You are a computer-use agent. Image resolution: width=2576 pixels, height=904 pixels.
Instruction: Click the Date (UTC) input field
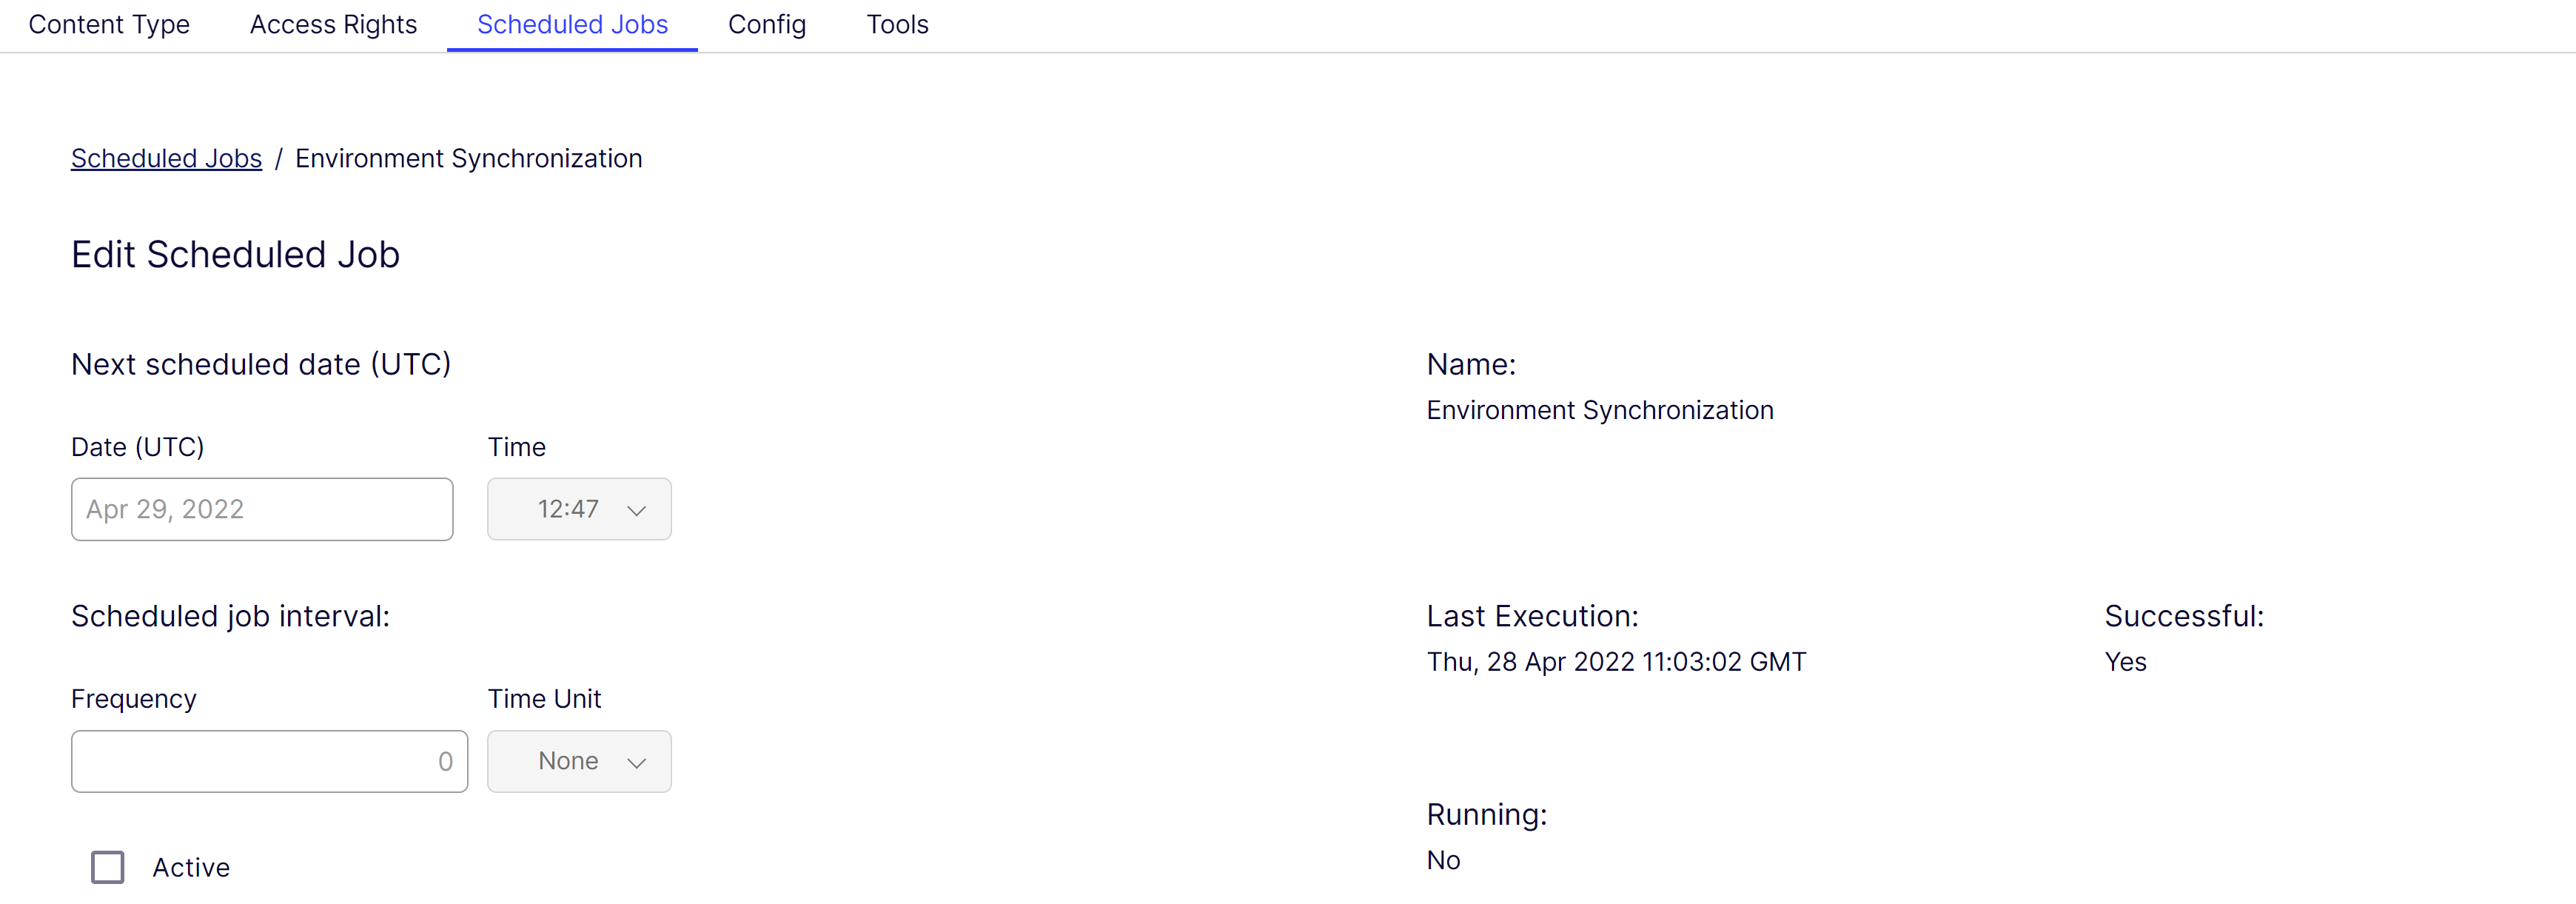pos(262,509)
